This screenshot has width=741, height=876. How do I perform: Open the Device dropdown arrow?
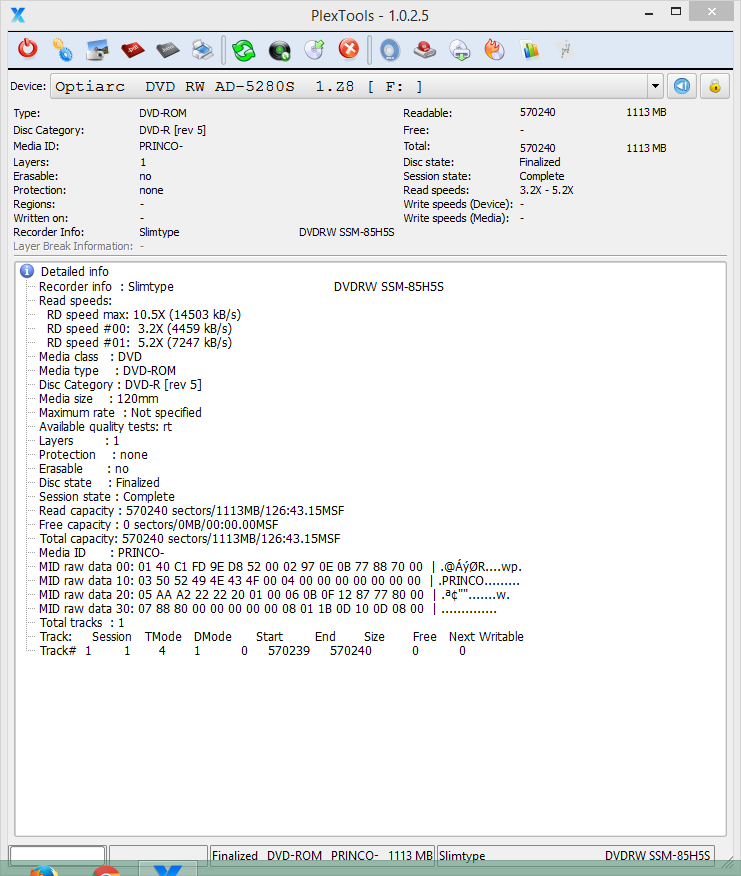[x=656, y=87]
